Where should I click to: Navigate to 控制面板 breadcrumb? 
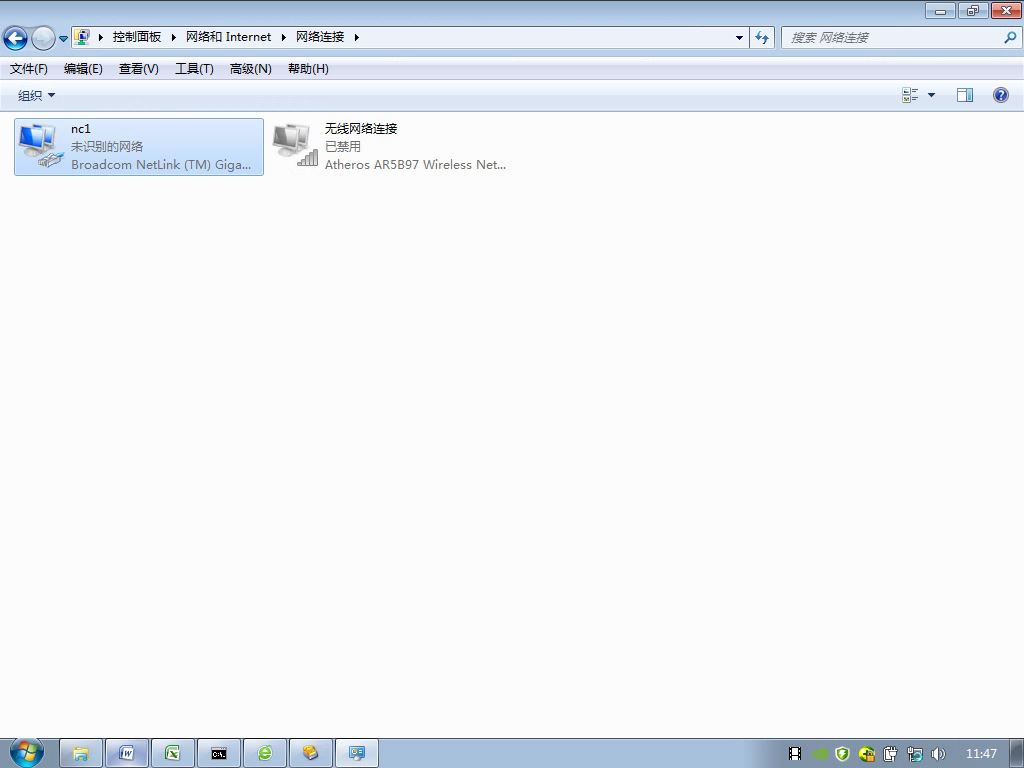(x=136, y=37)
